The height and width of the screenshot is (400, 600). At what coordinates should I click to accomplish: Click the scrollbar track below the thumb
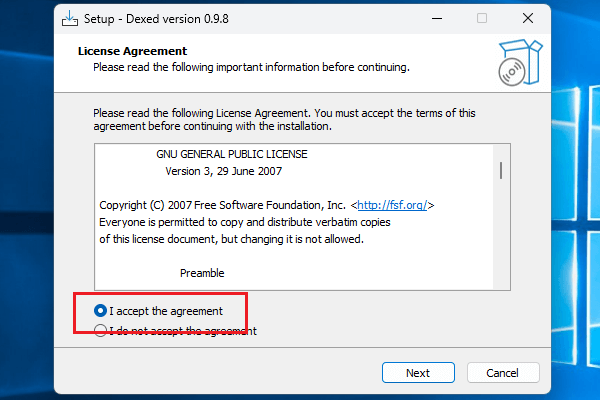coord(500,240)
